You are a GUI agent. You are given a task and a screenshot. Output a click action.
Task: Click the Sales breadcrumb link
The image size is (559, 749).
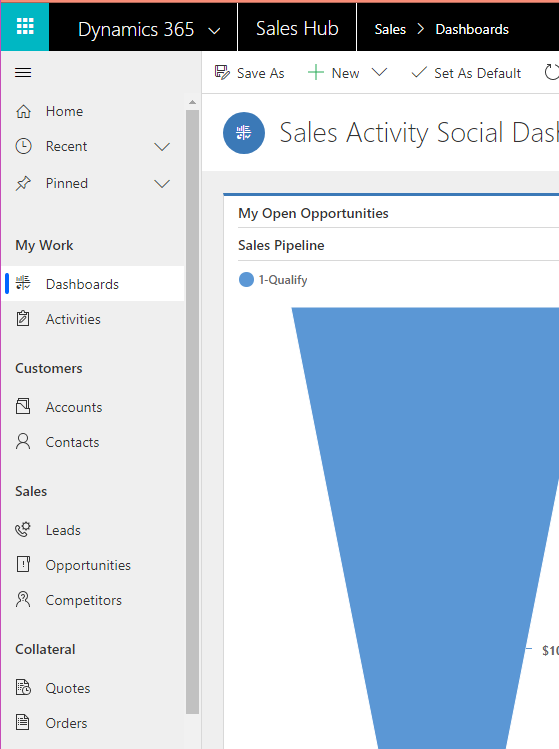[390, 29]
